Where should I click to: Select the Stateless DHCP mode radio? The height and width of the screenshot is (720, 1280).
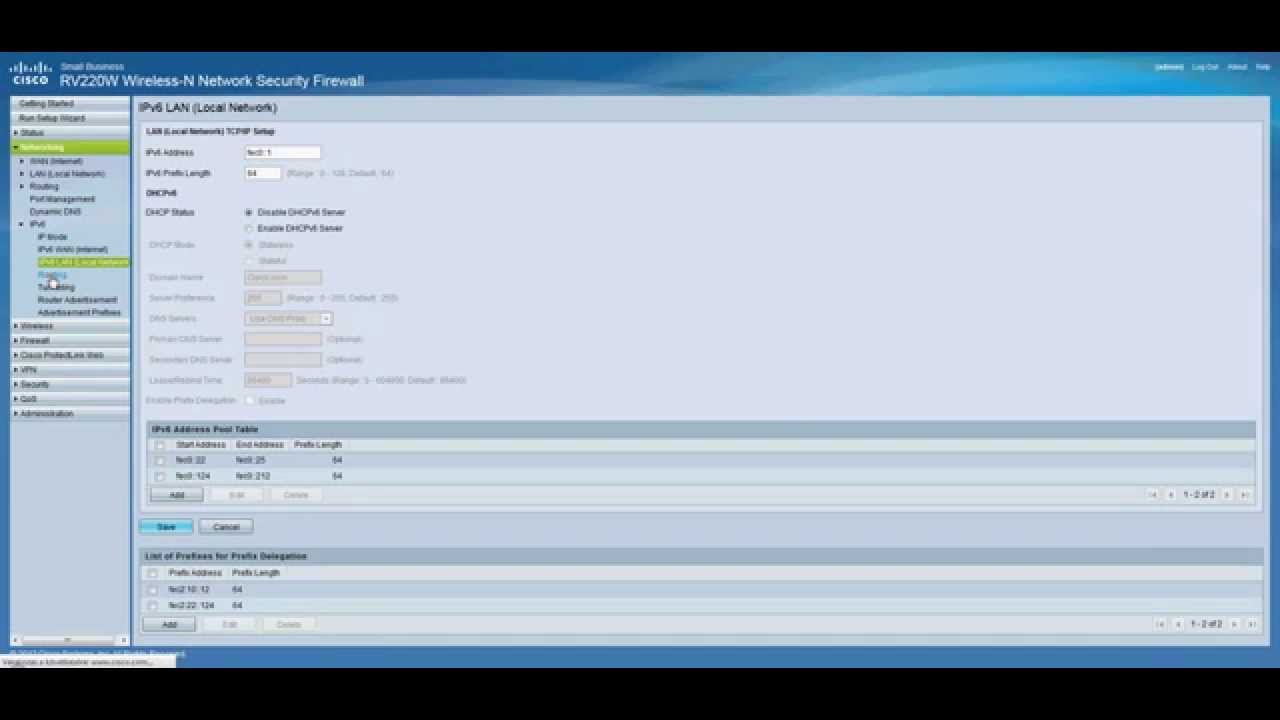click(x=249, y=245)
